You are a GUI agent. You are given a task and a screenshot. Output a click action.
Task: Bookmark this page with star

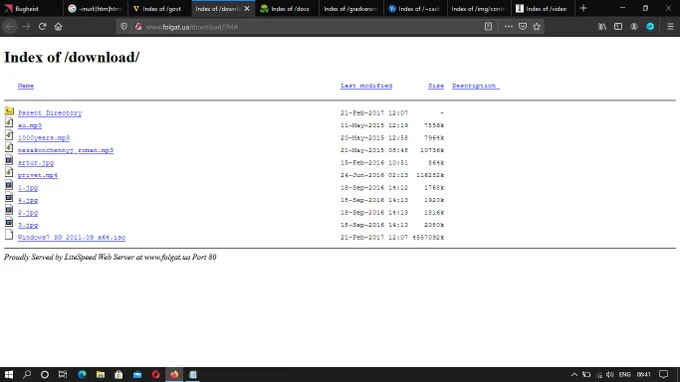537,26
